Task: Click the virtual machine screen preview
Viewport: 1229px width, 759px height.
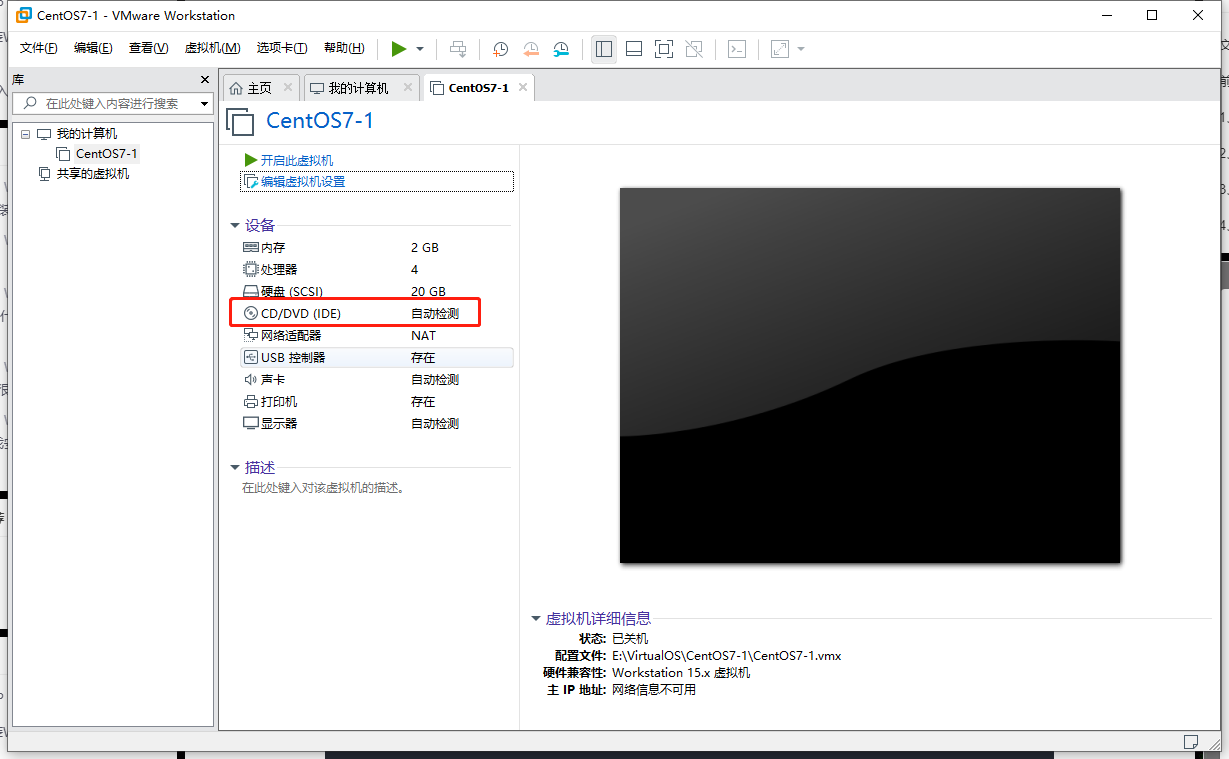Action: pos(870,375)
